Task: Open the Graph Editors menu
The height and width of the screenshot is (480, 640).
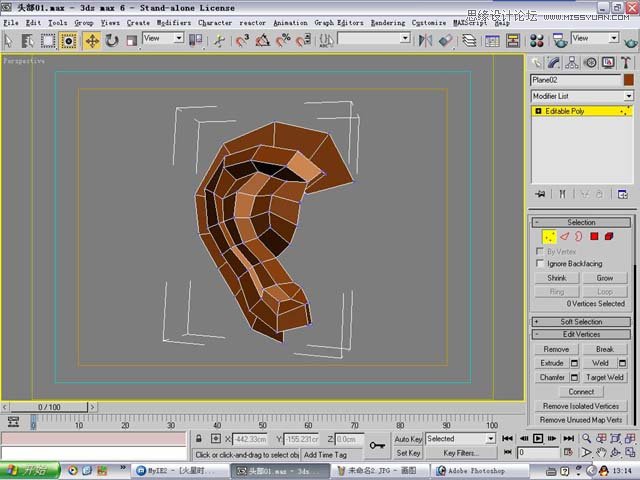Action: 339,23
